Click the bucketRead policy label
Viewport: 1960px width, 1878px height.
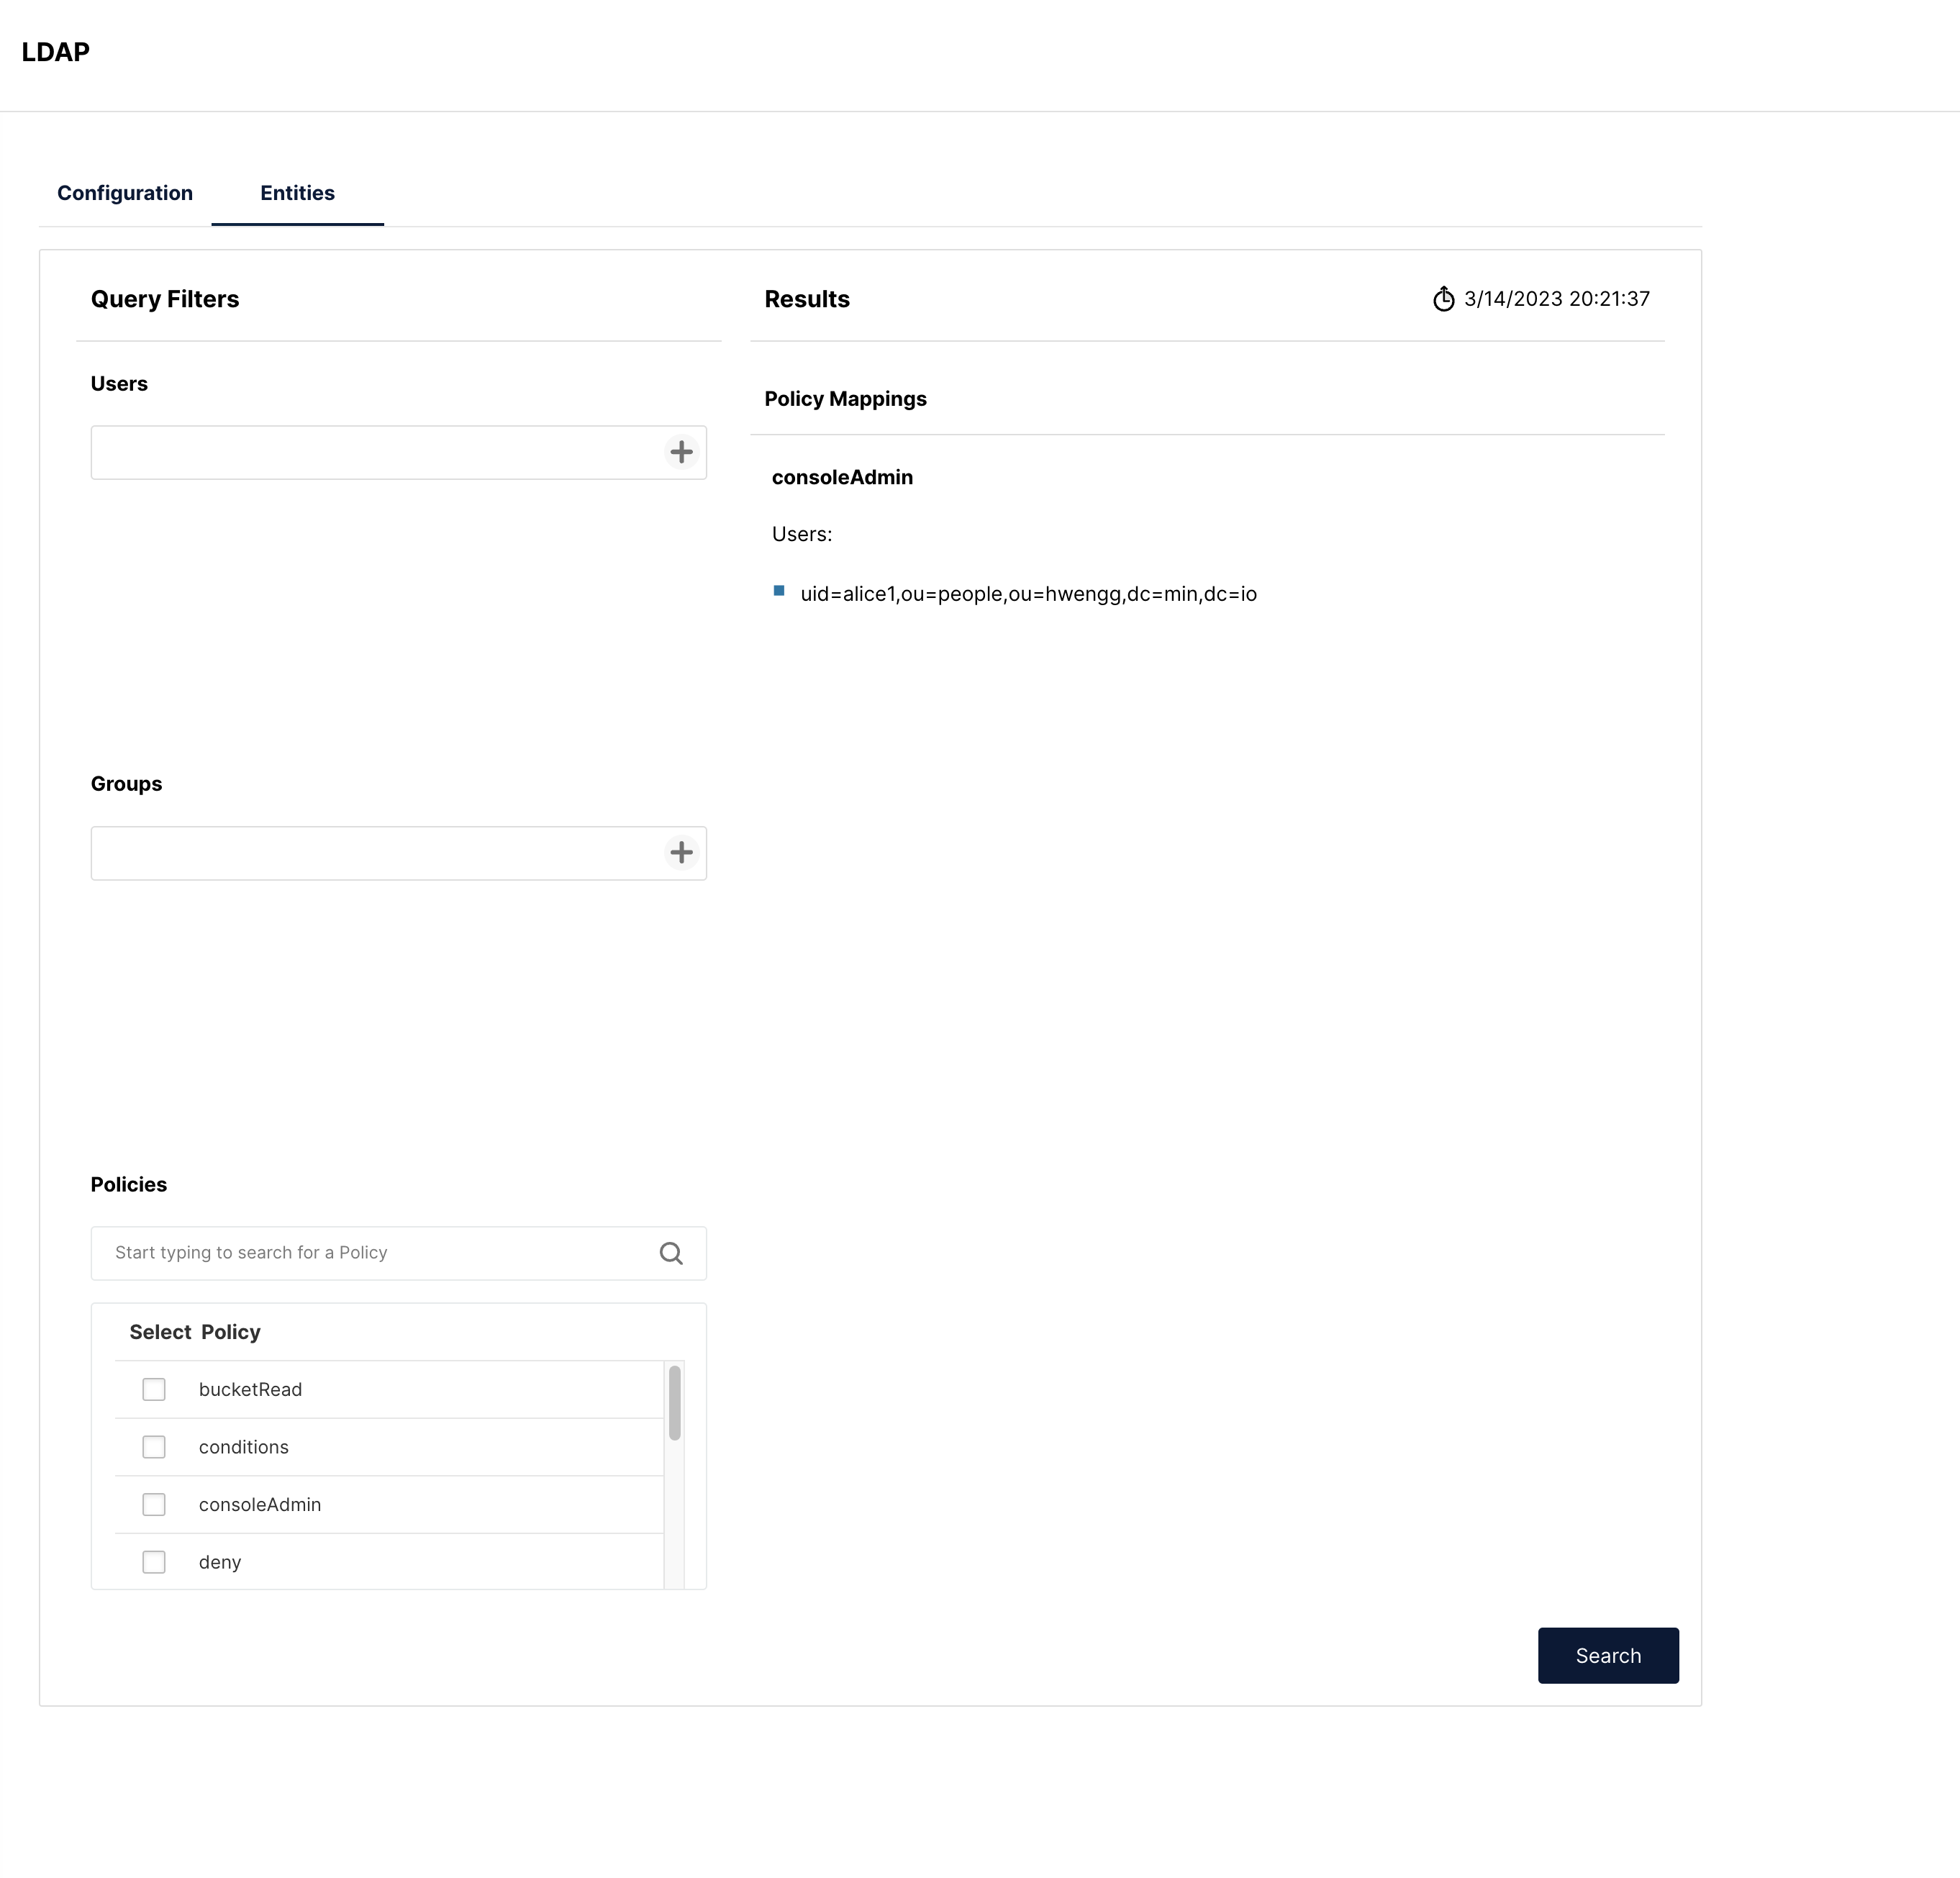point(250,1390)
